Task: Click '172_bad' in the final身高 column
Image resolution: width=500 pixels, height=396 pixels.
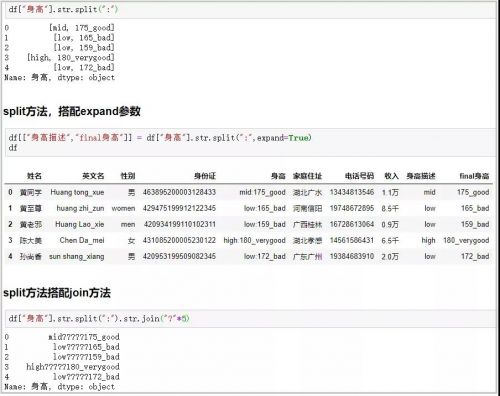Action: 475,256
